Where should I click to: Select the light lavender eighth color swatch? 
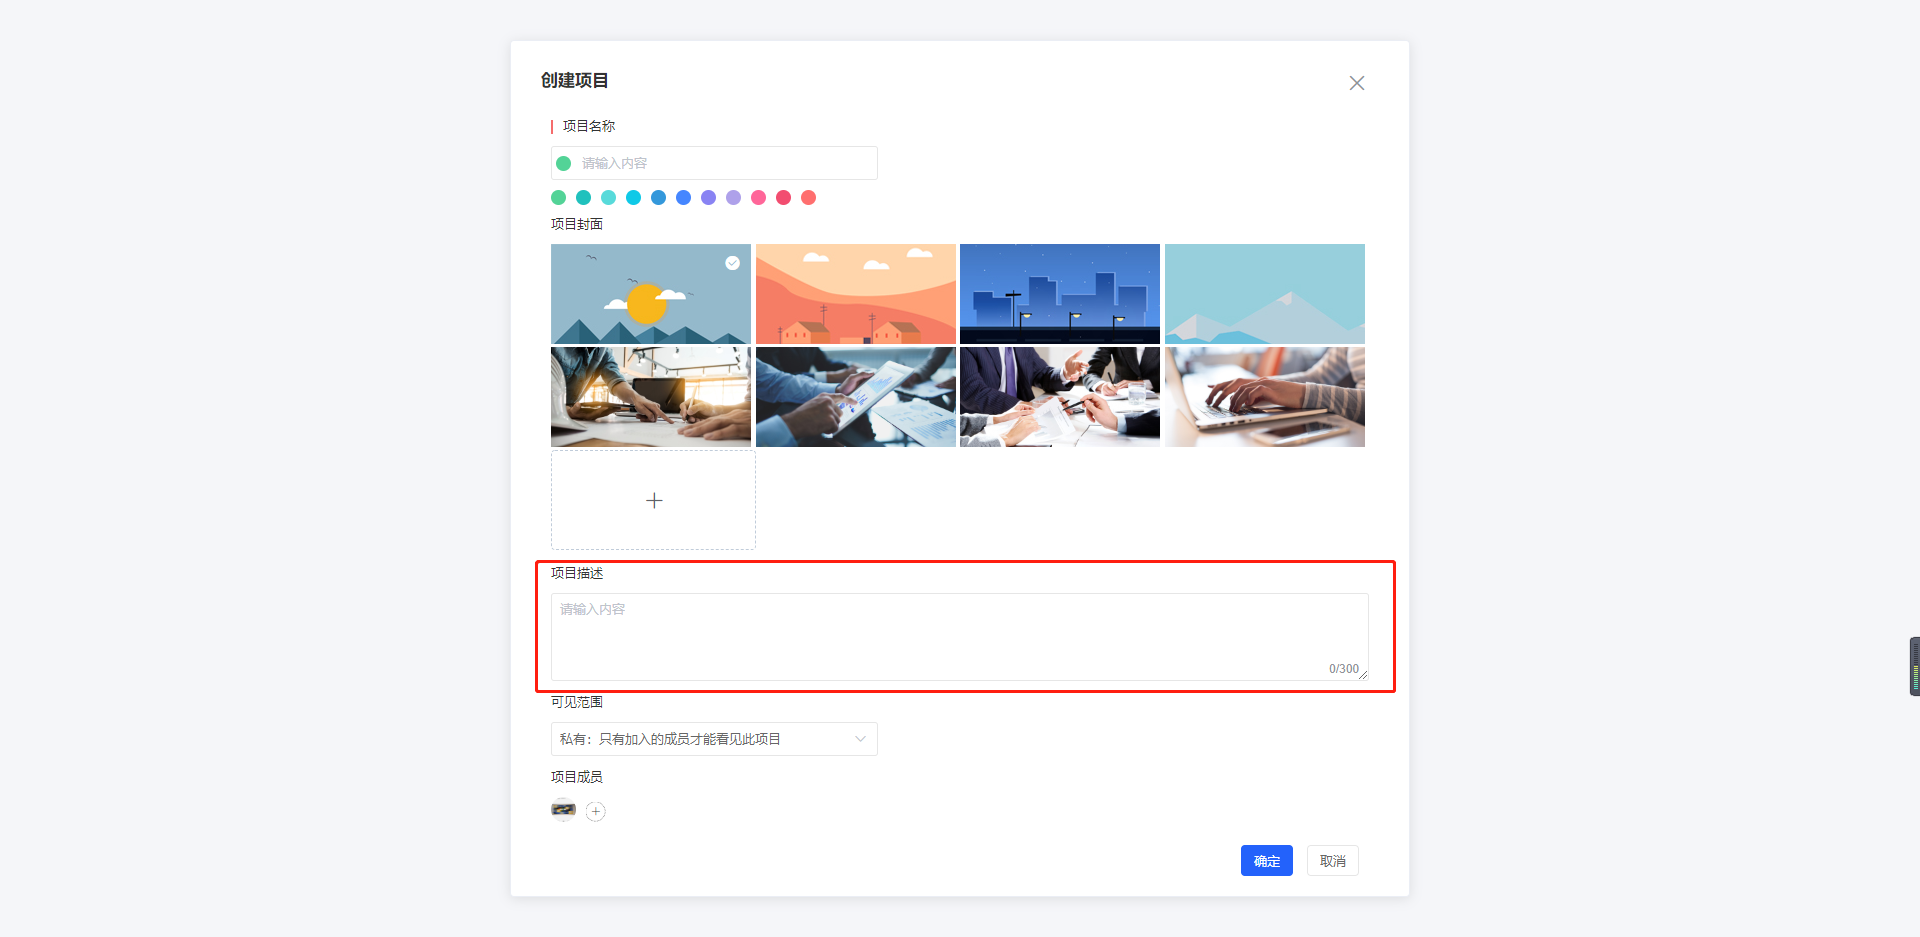click(x=734, y=198)
